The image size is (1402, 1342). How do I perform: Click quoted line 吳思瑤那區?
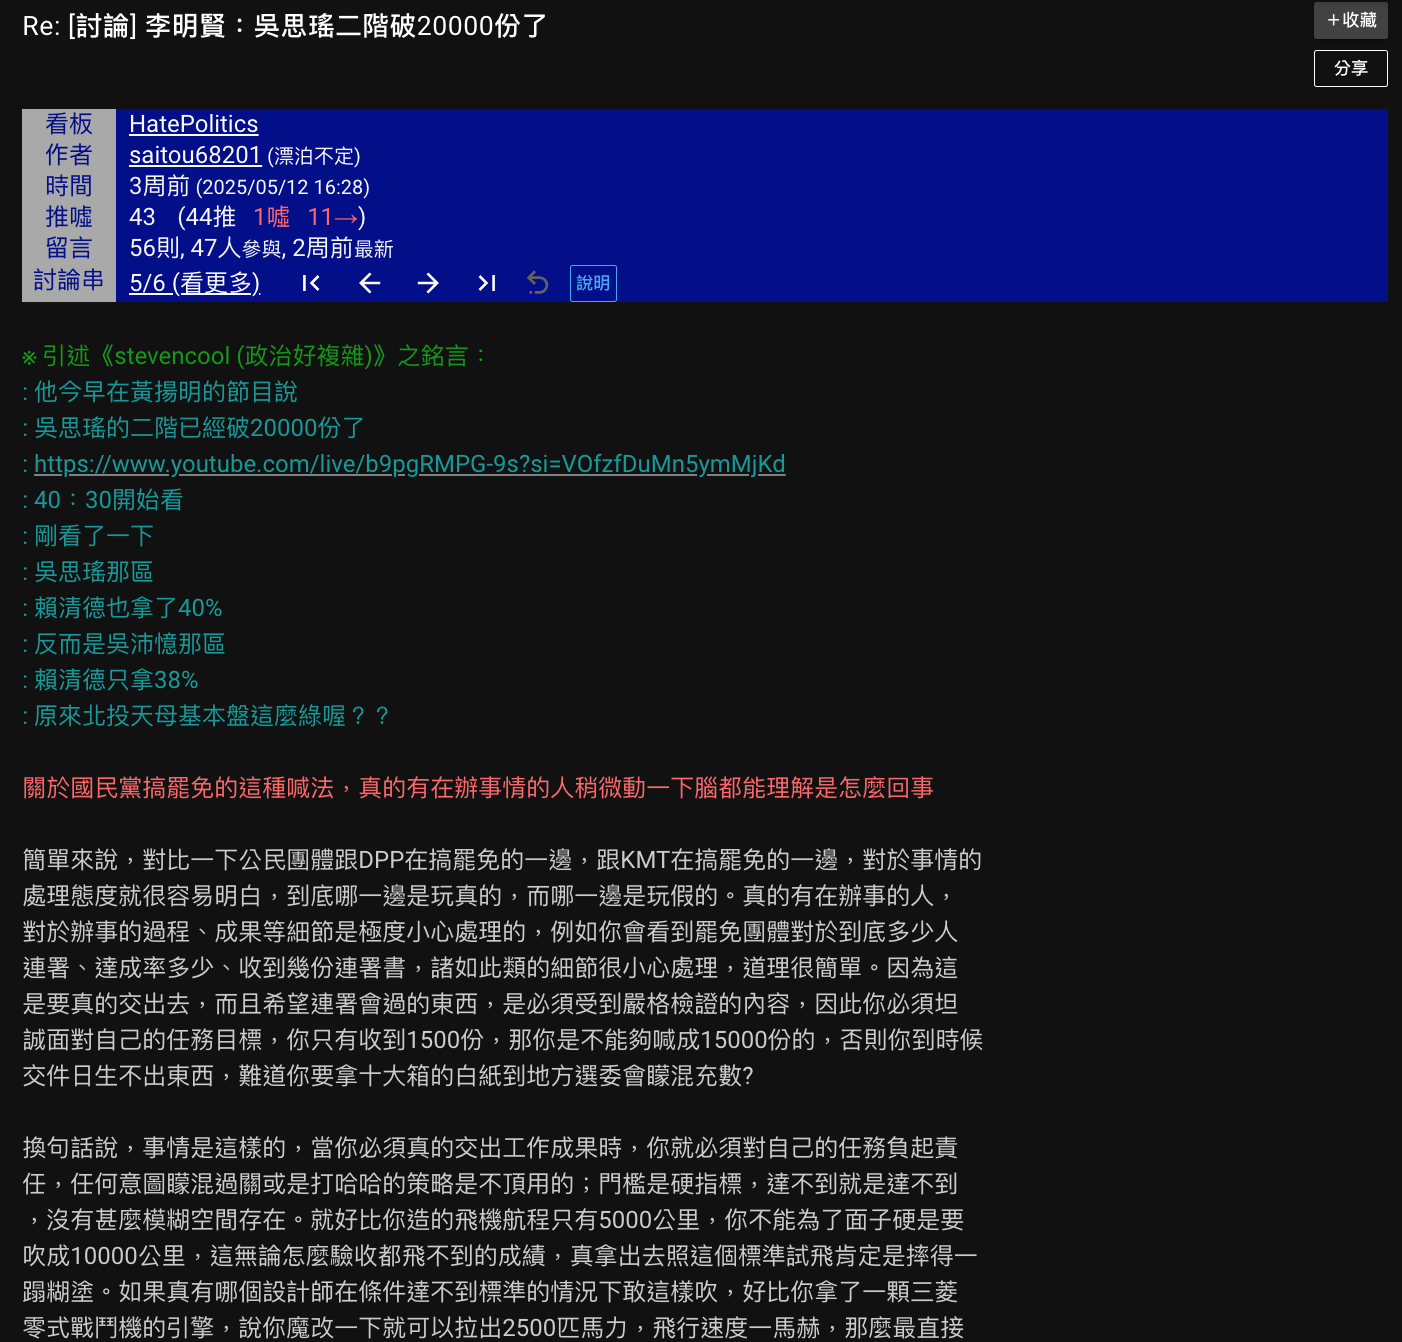pos(88,572)
